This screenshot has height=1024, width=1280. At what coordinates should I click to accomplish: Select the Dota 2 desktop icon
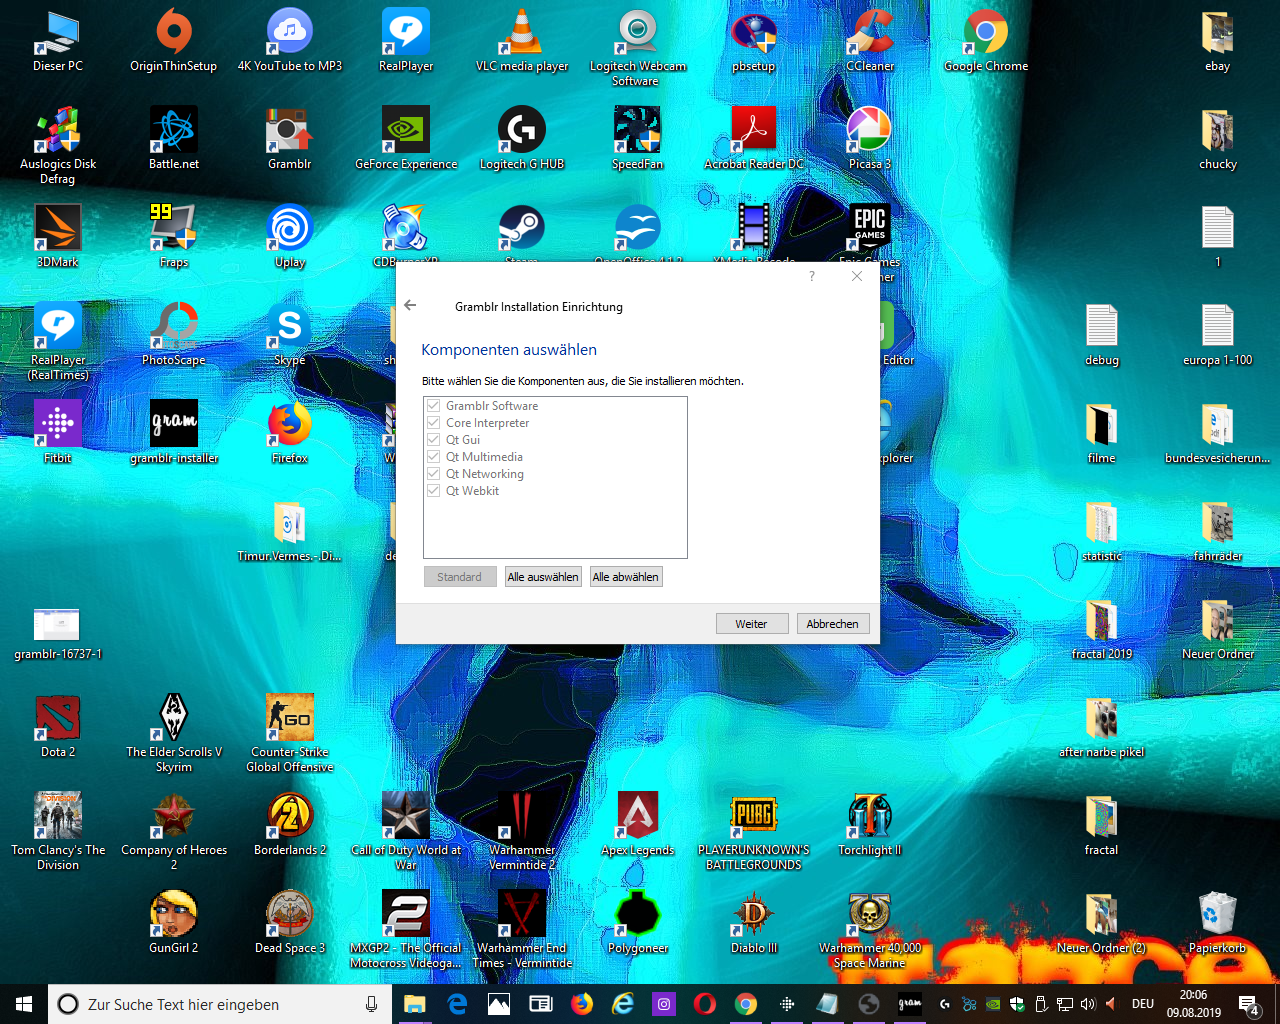[58, 728]
